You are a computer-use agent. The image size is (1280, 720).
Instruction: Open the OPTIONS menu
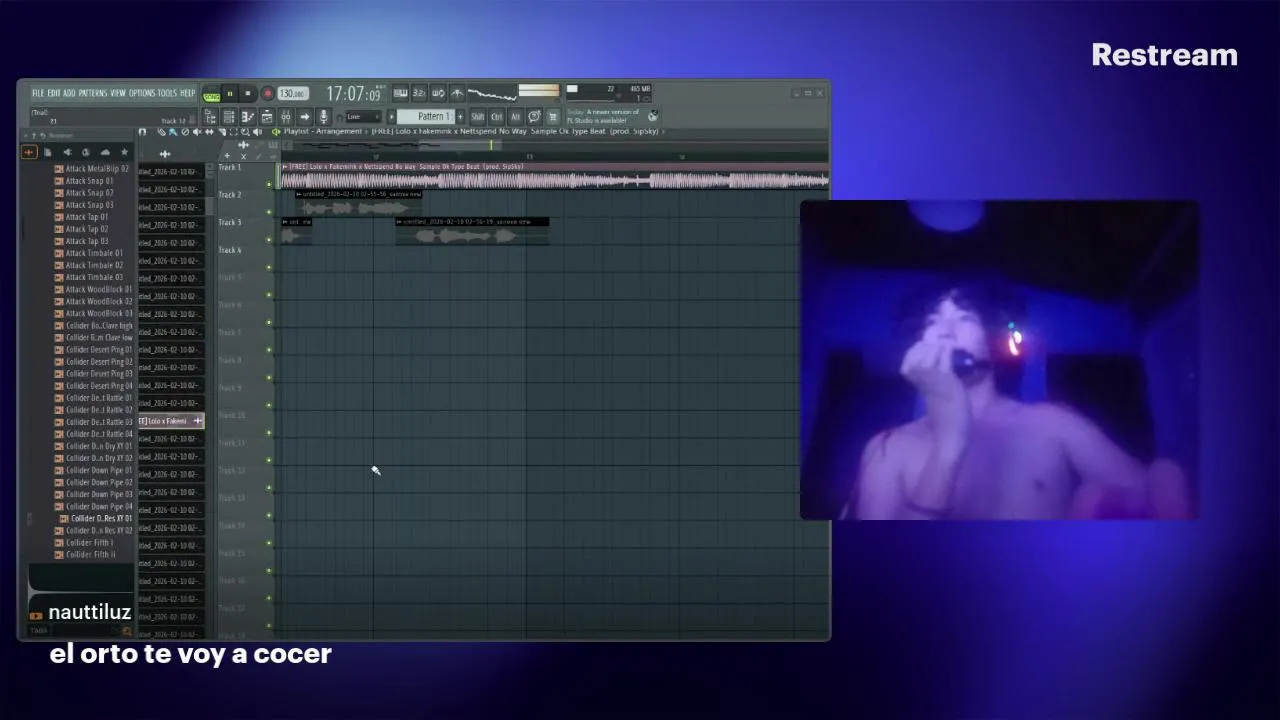pyautogui.click(x=142, y=93)
